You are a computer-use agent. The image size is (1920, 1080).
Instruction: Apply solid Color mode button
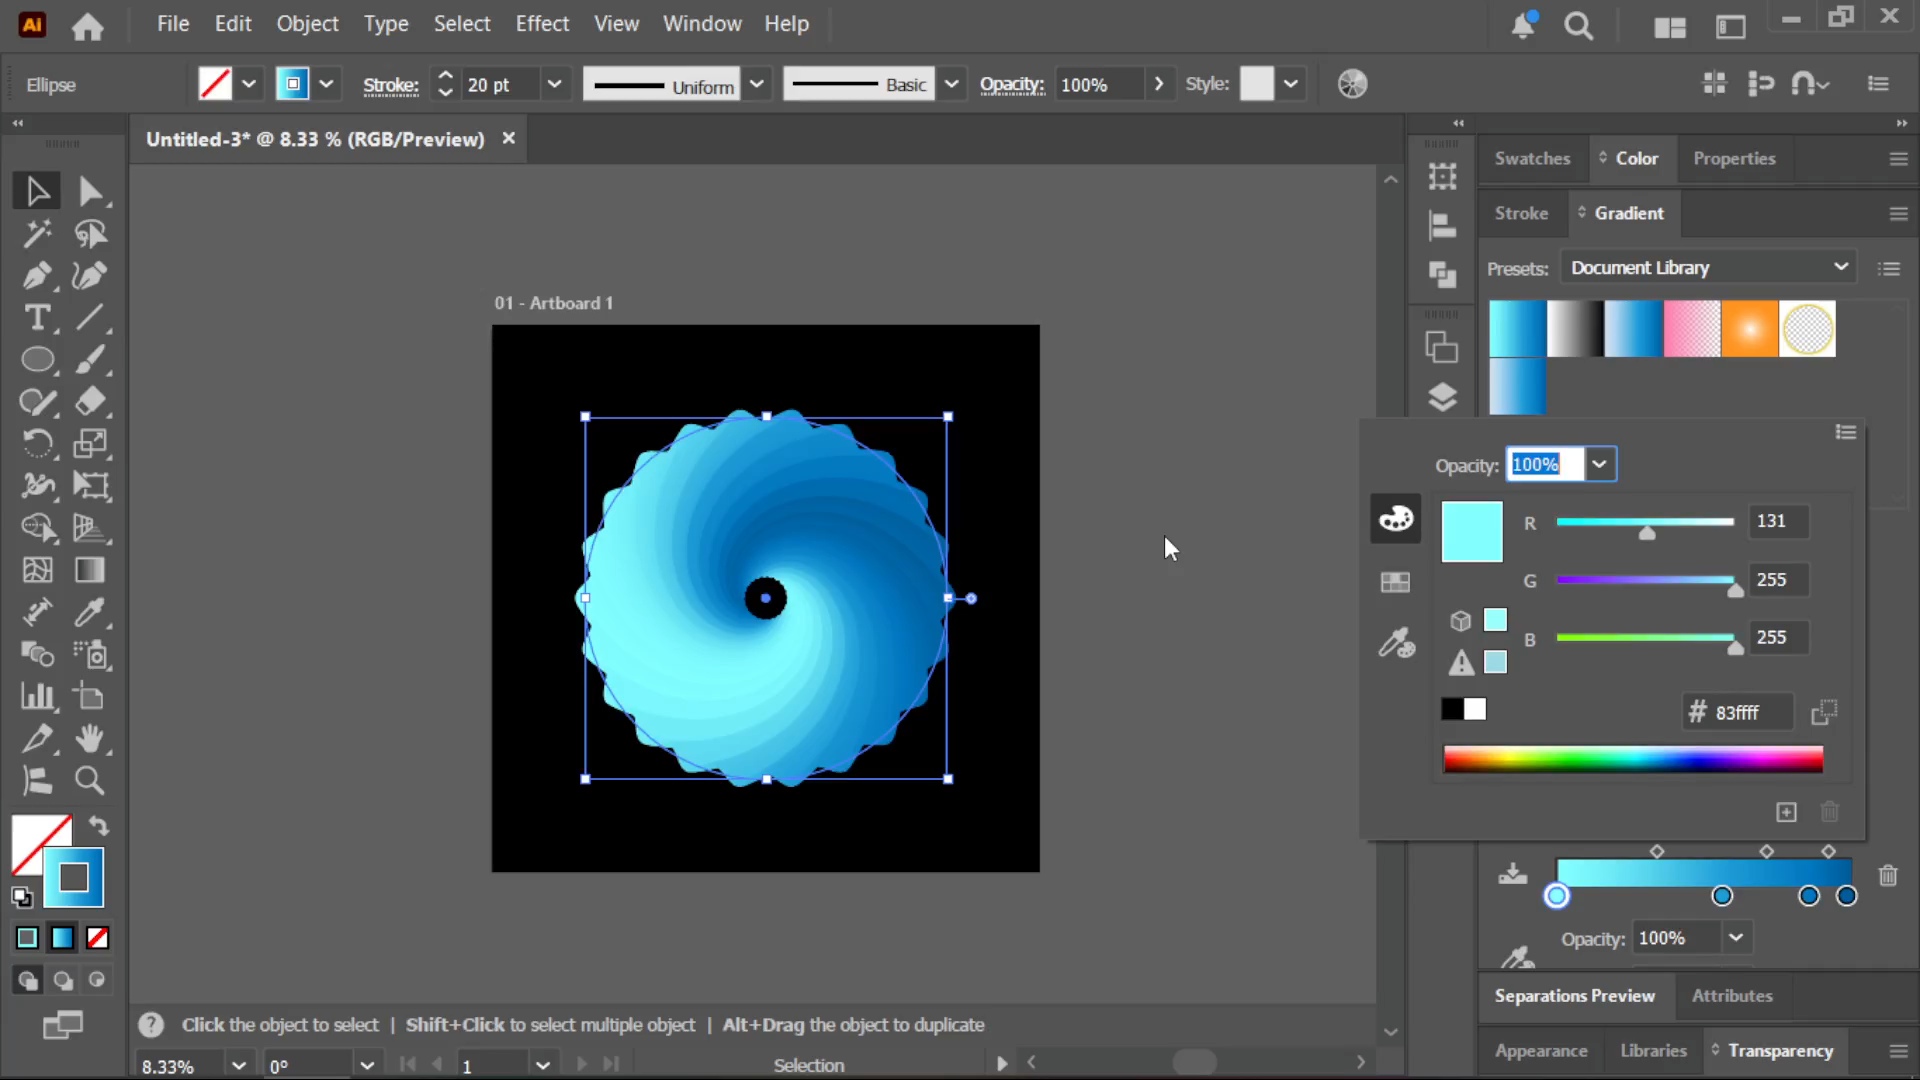(27, 938)
